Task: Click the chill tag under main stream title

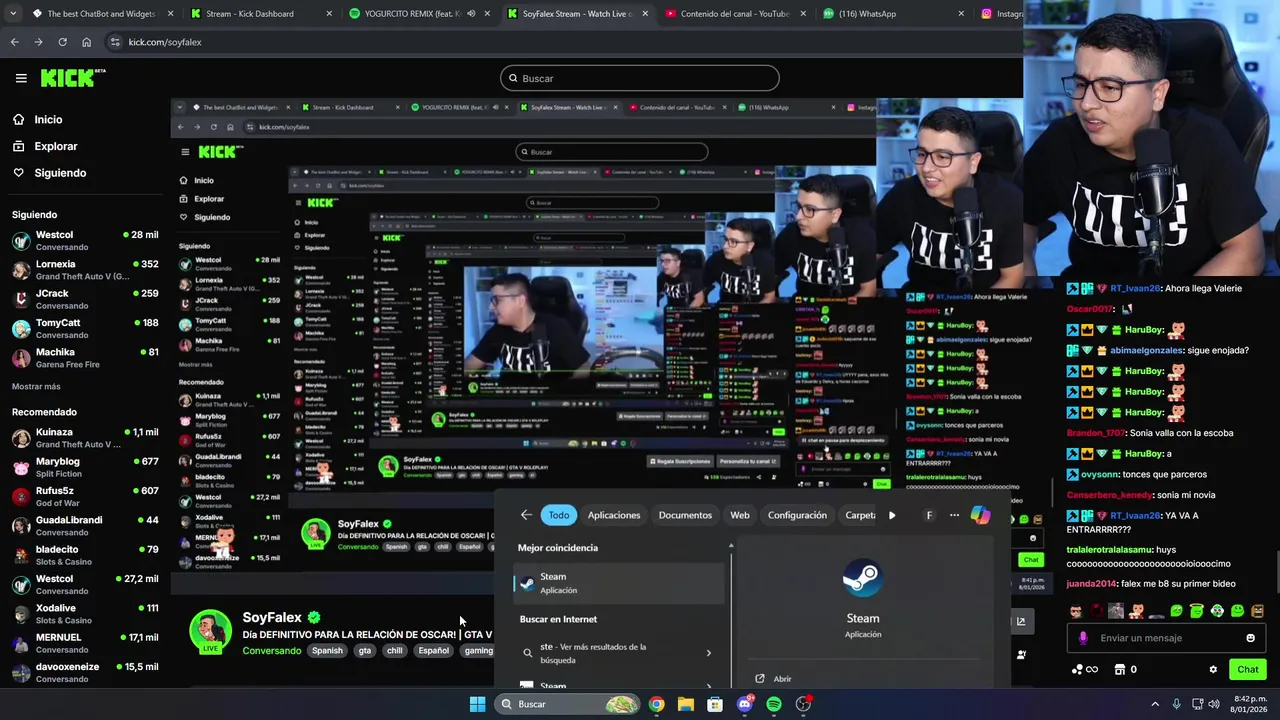Action: (x=395, y=651)
